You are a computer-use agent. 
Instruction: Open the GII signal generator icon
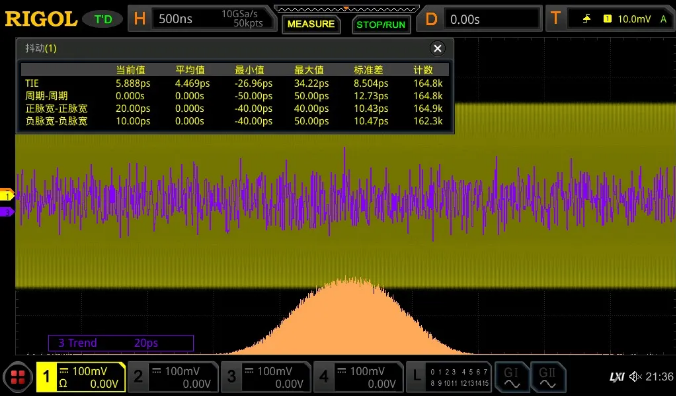548,377
